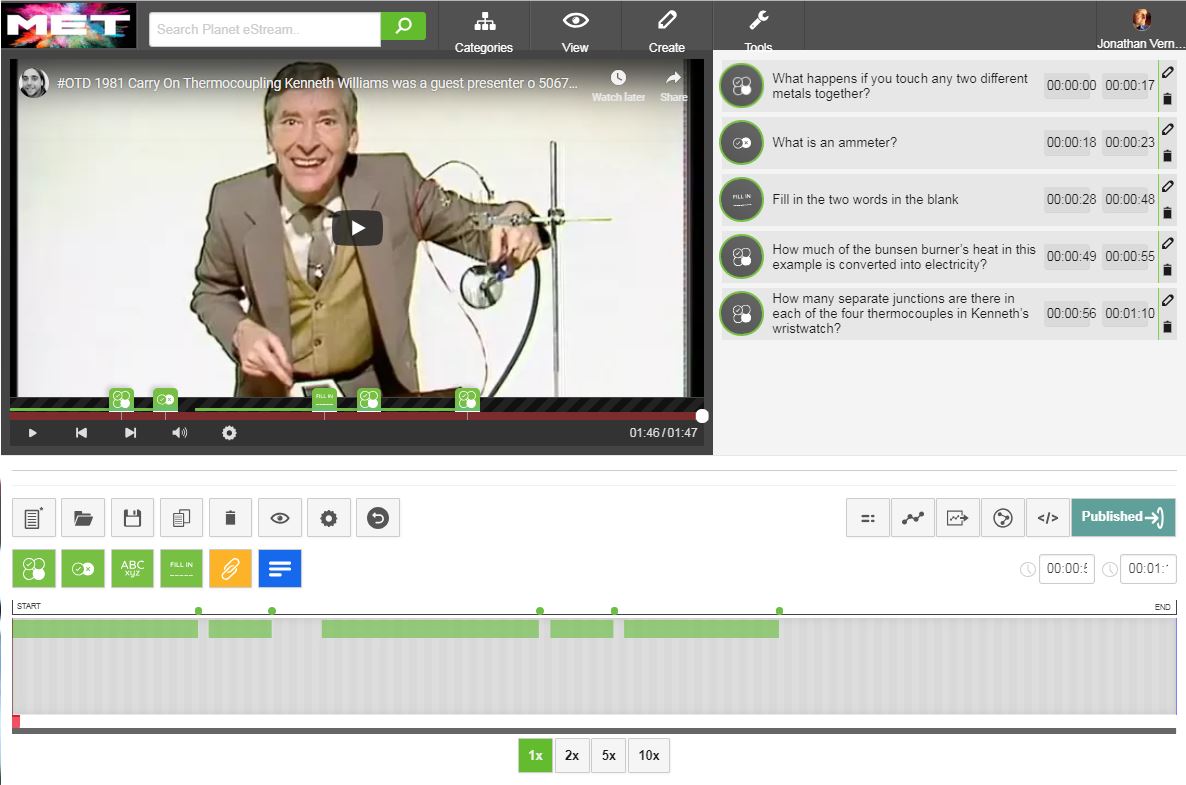Edit the 'Fill in the two words' question
Image resolution: width=1186 pixels, height=785 pixels.
coord(1168,186)
